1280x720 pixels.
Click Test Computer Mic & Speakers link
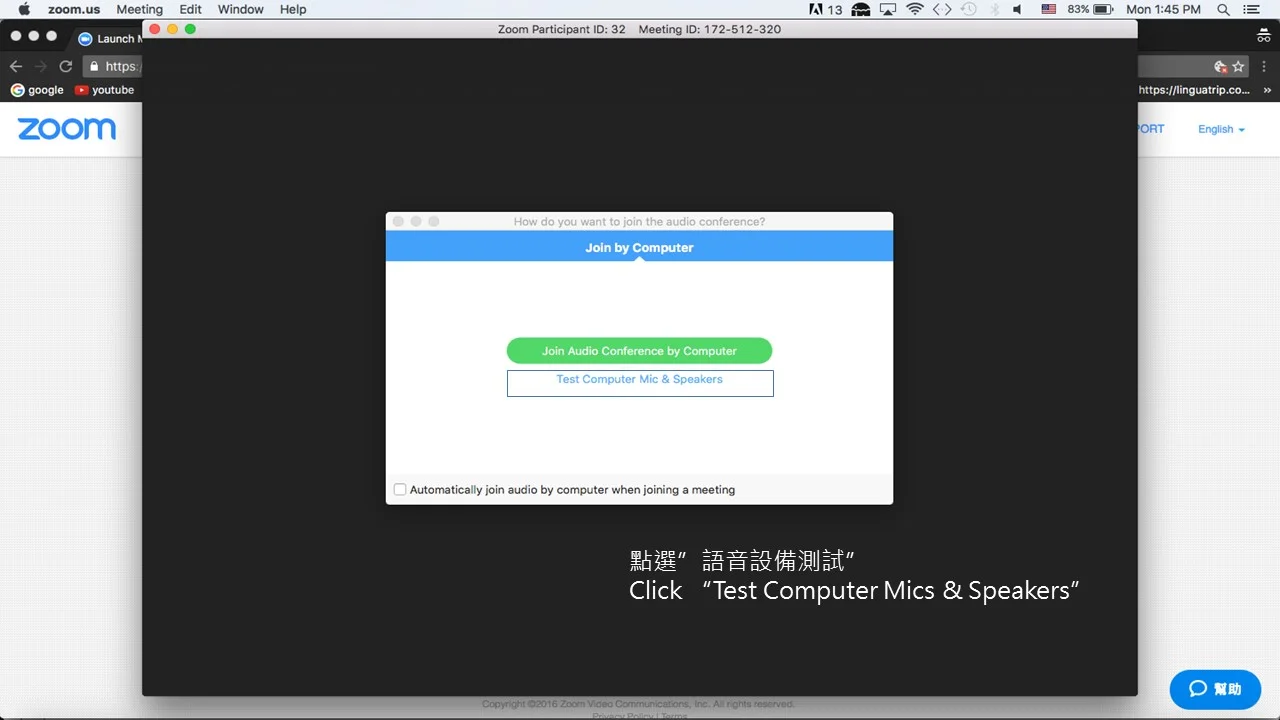point(639,380)
